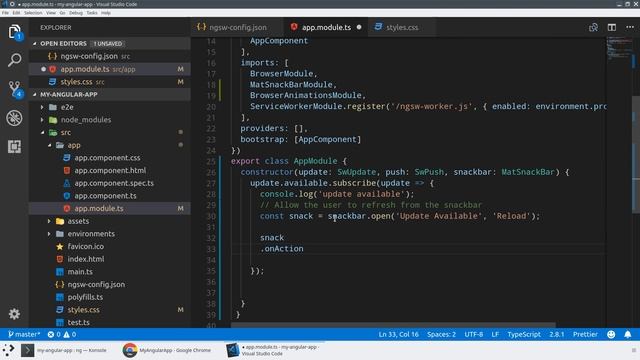This screenshot has height=360, width=640.
Task: Open app.component.html file
Action: click(109, 170)
